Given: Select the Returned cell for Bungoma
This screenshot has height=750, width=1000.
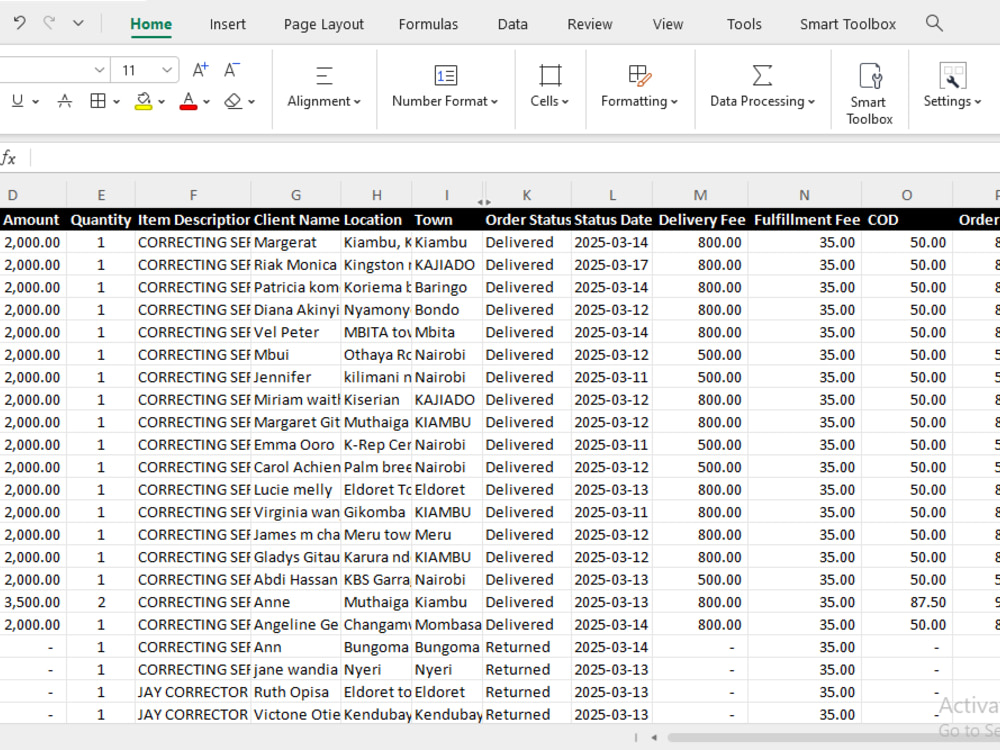Looking at the screenshot, I should pyautogui.click(x=527, y=647).
